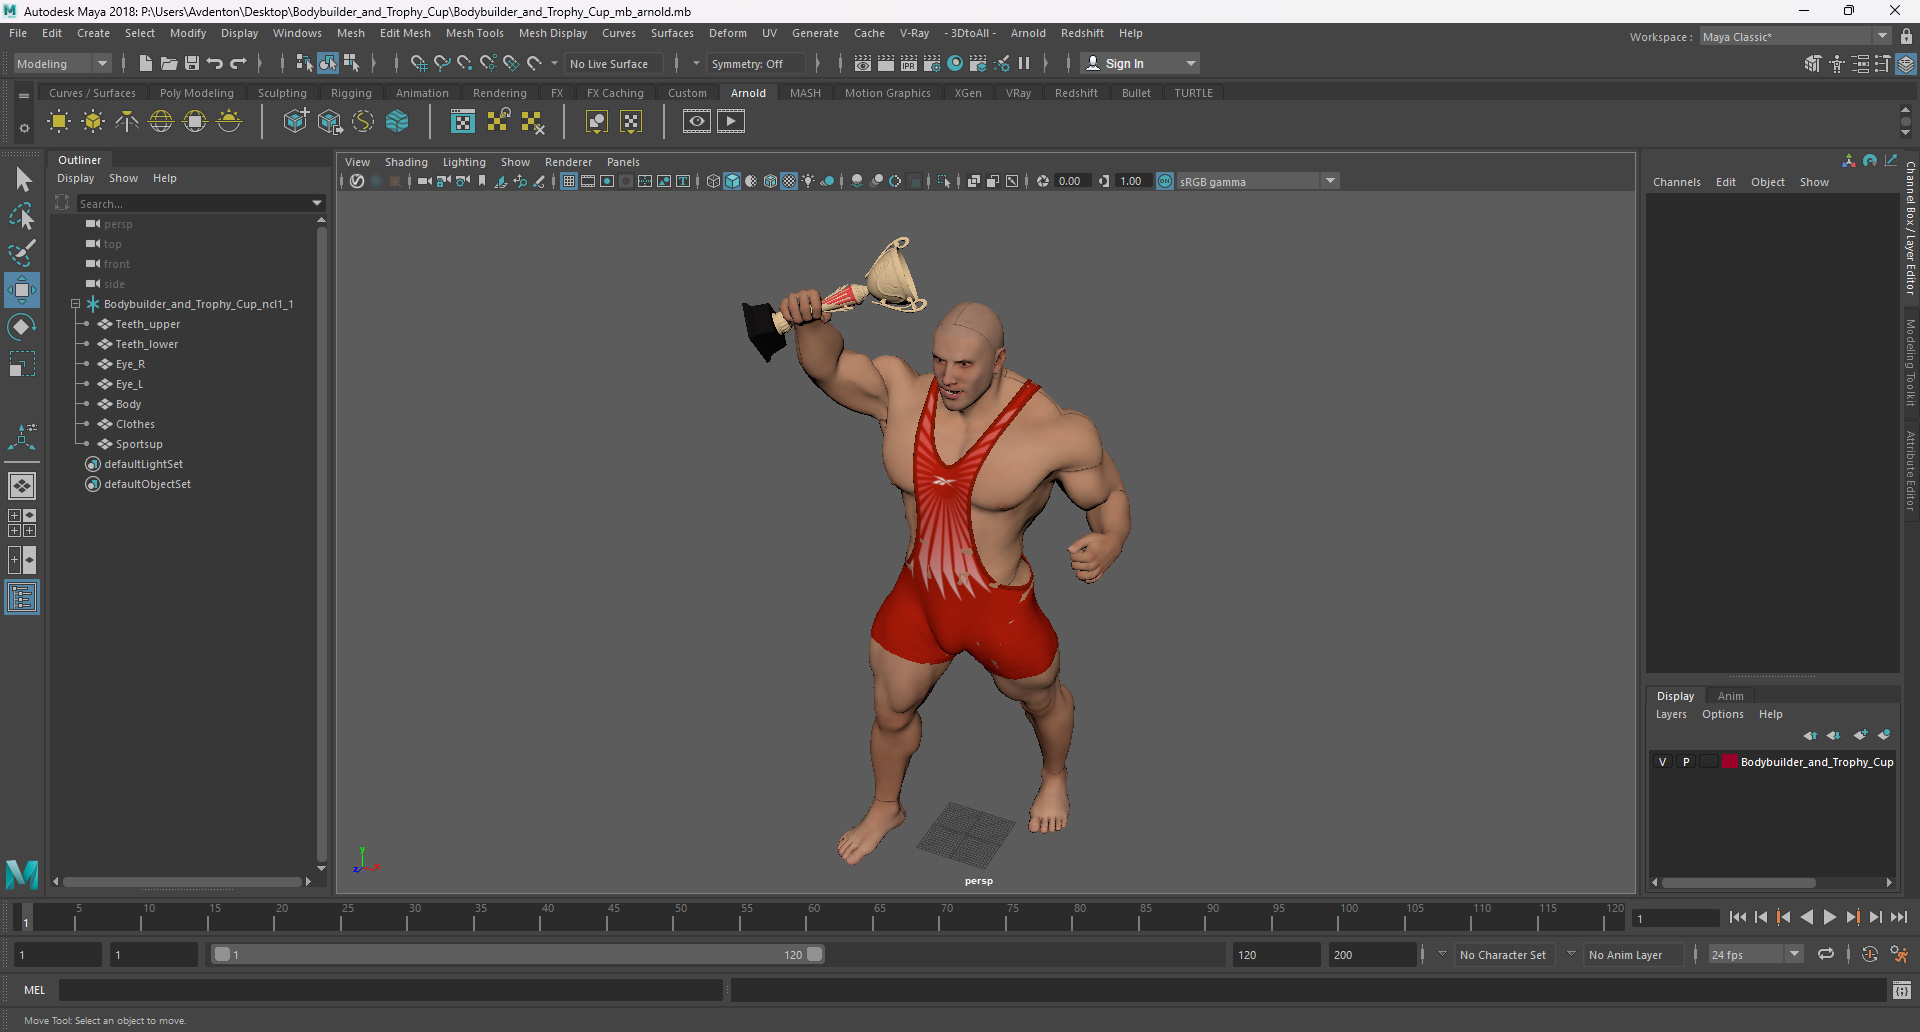Collapse the Bodybuilder_and_Trophy_Cup_ncl1_1 group
This screenshot has height=1032, width=1920.
[x=75, y=304]
